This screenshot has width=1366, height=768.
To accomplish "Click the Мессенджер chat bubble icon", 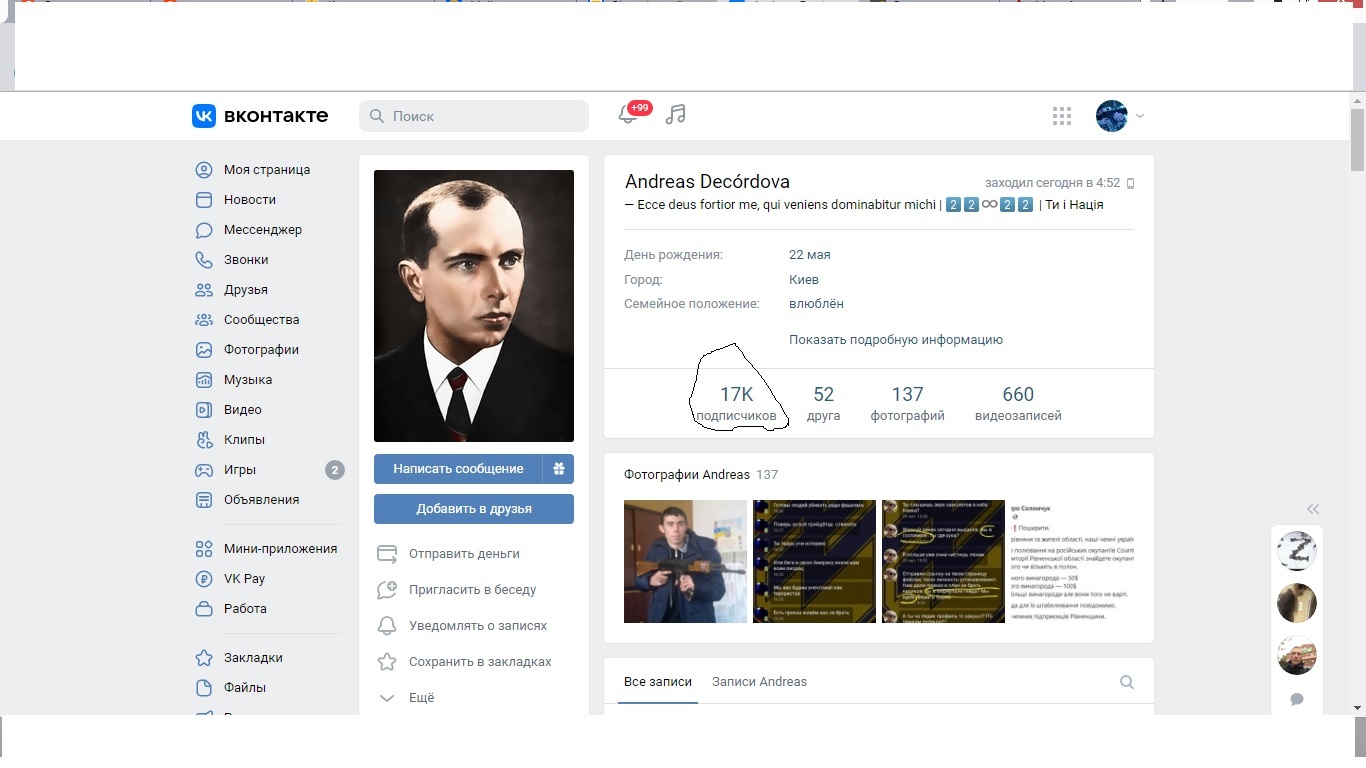I will click(x=204, y=230).
